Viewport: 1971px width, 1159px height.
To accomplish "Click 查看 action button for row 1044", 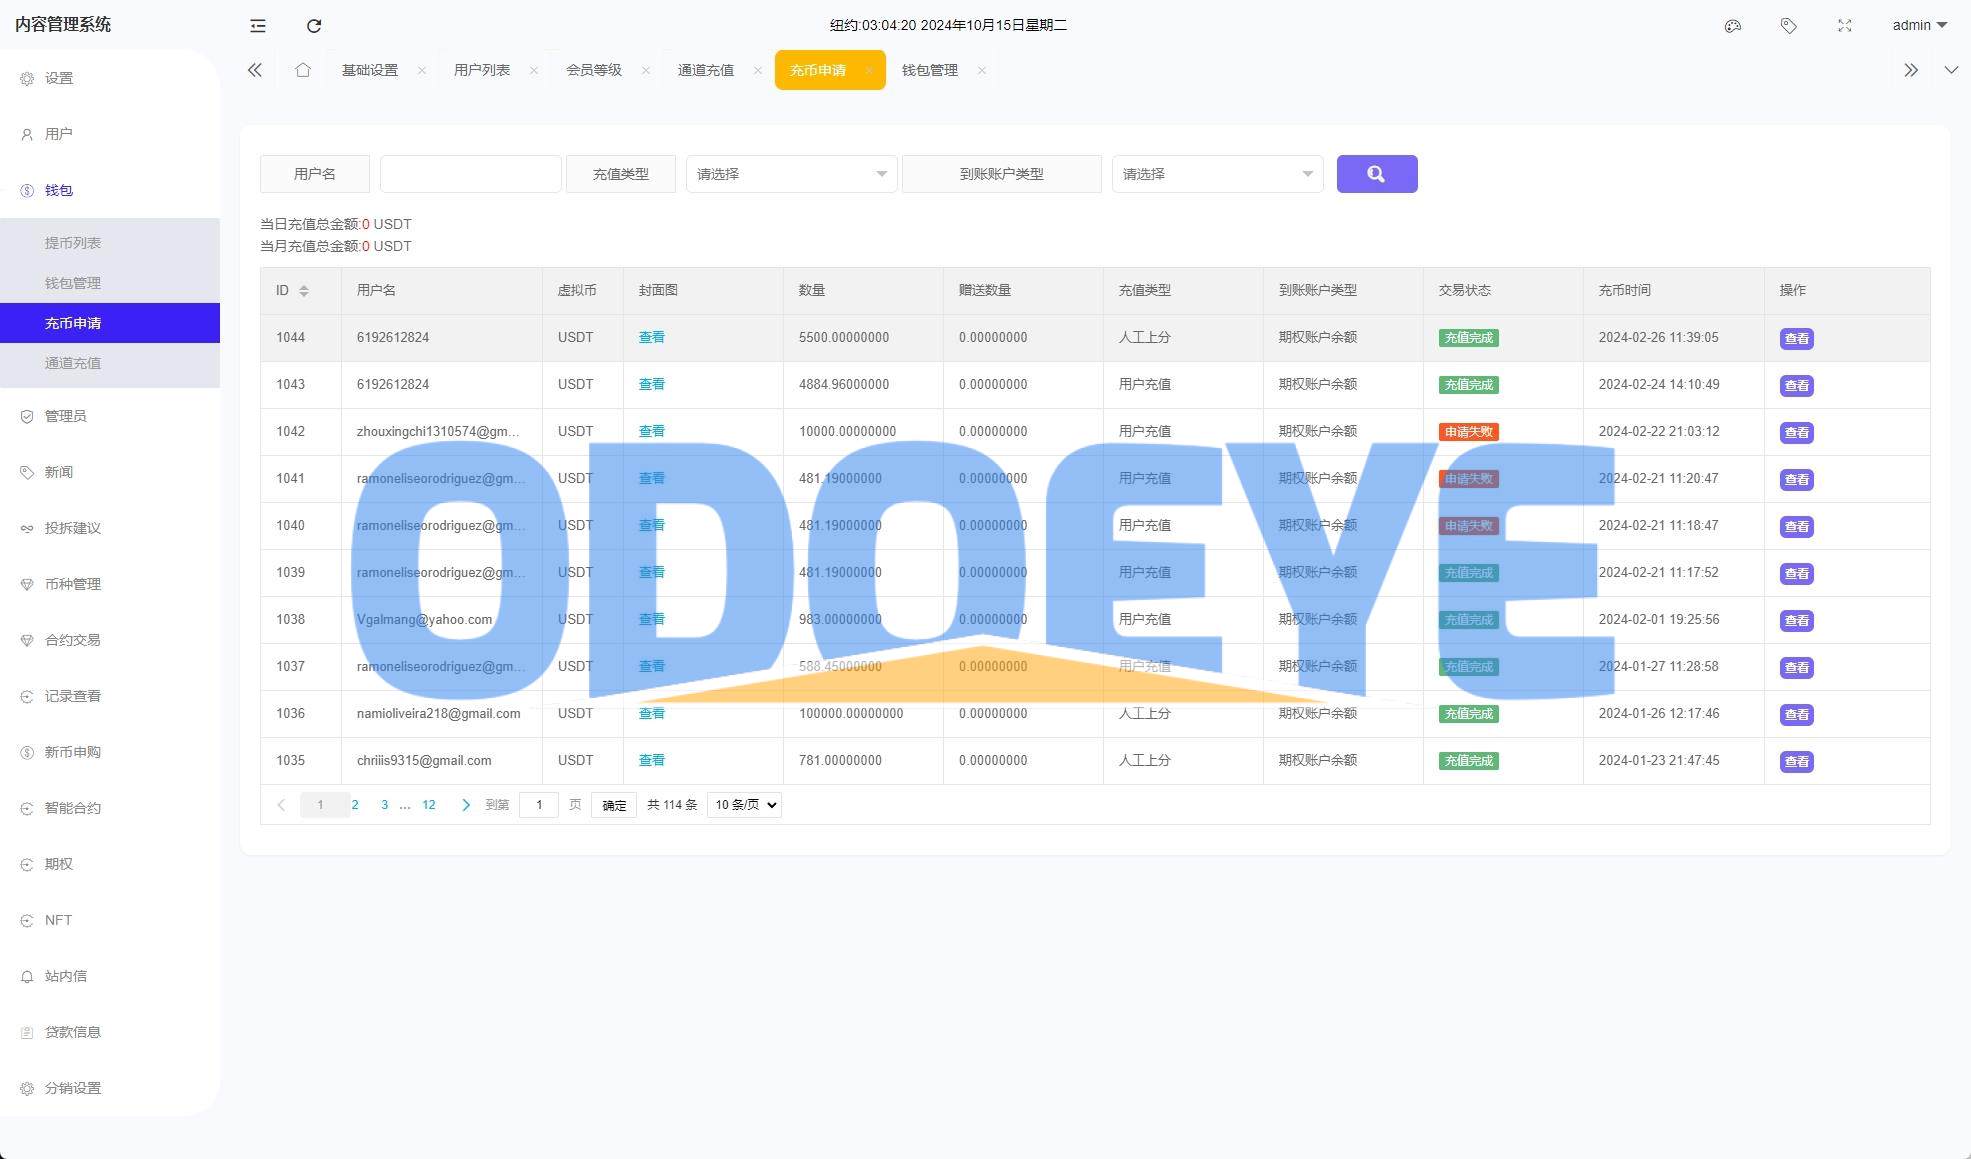I will pyautogui.click(x=1797, y=339).
